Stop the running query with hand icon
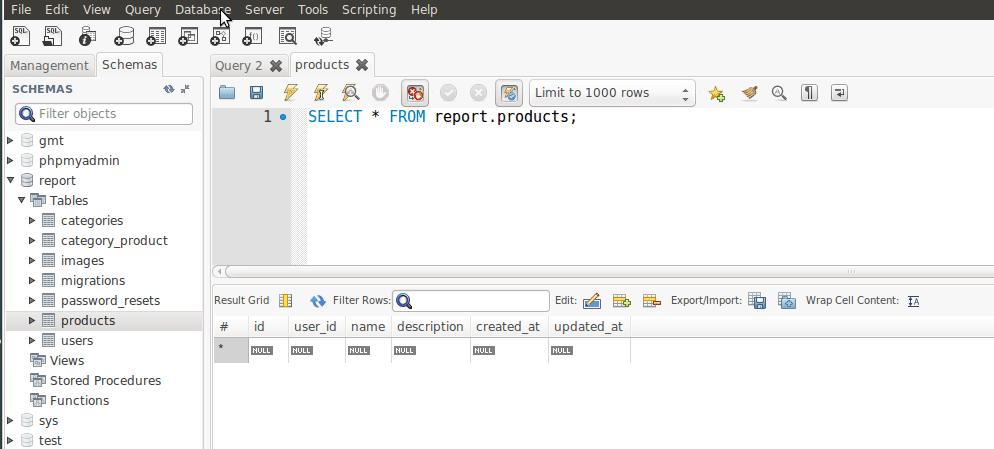 [x=380, y=93]
